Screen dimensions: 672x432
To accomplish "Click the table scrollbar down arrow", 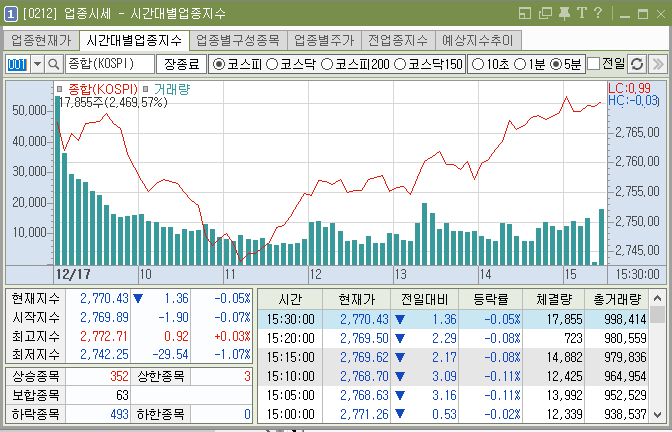I will click(x=658, y=414).
